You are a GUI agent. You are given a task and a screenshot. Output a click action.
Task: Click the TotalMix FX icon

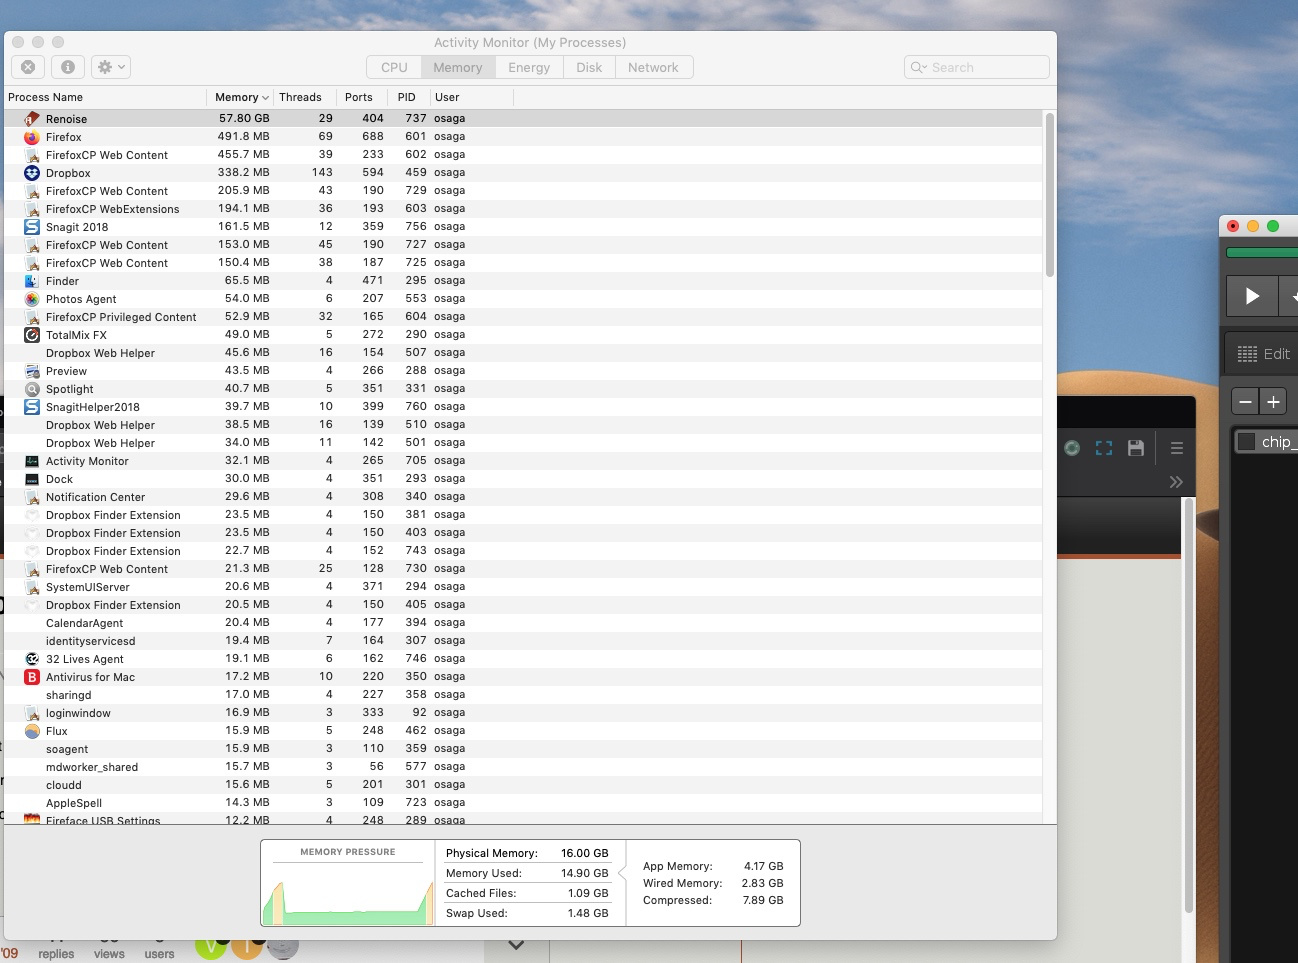[x=32, y=335]
